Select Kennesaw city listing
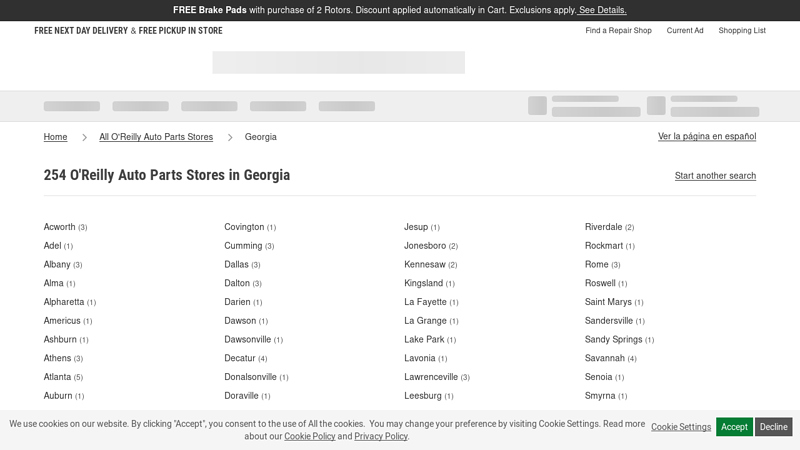Screen dimensions: 800x450 431,264
